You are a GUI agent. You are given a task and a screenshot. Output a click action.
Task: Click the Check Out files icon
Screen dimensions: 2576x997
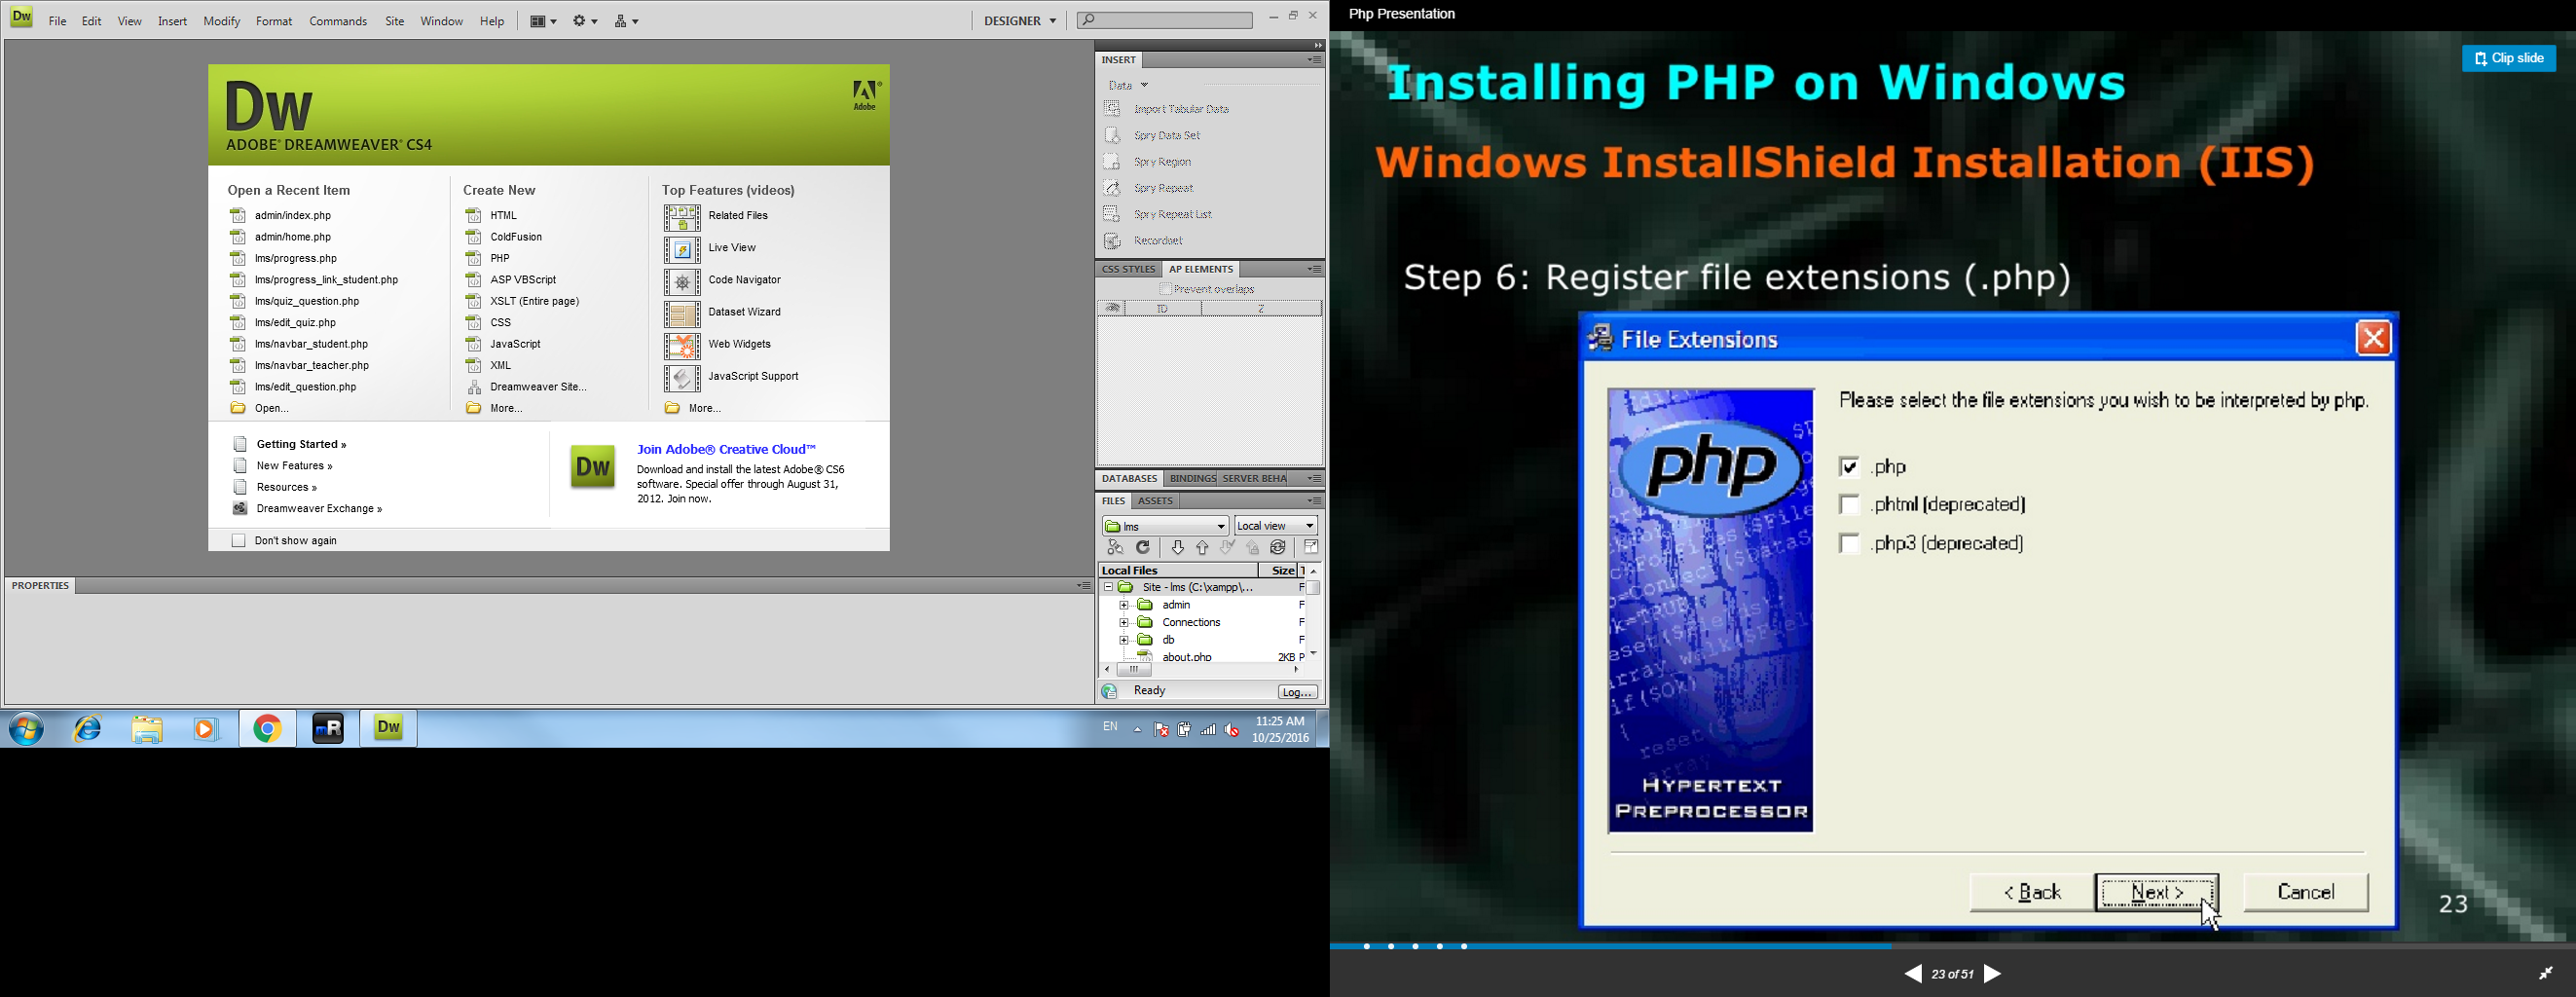[x=1228, y=548]
